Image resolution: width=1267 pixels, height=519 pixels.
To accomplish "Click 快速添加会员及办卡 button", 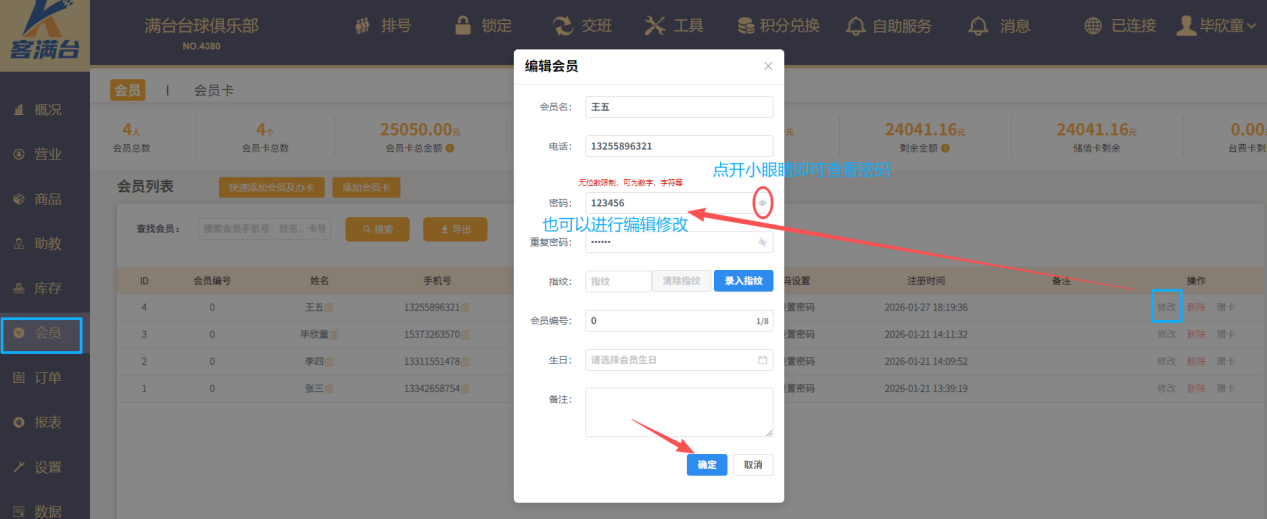I will [270, 187].
